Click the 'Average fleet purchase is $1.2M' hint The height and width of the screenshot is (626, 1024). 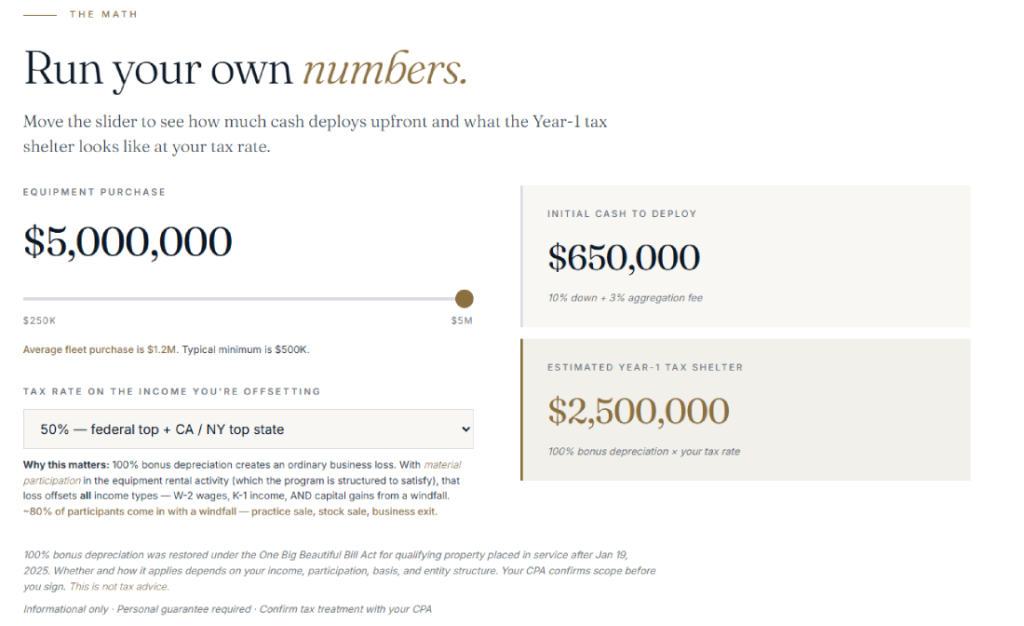click(100, 349)
